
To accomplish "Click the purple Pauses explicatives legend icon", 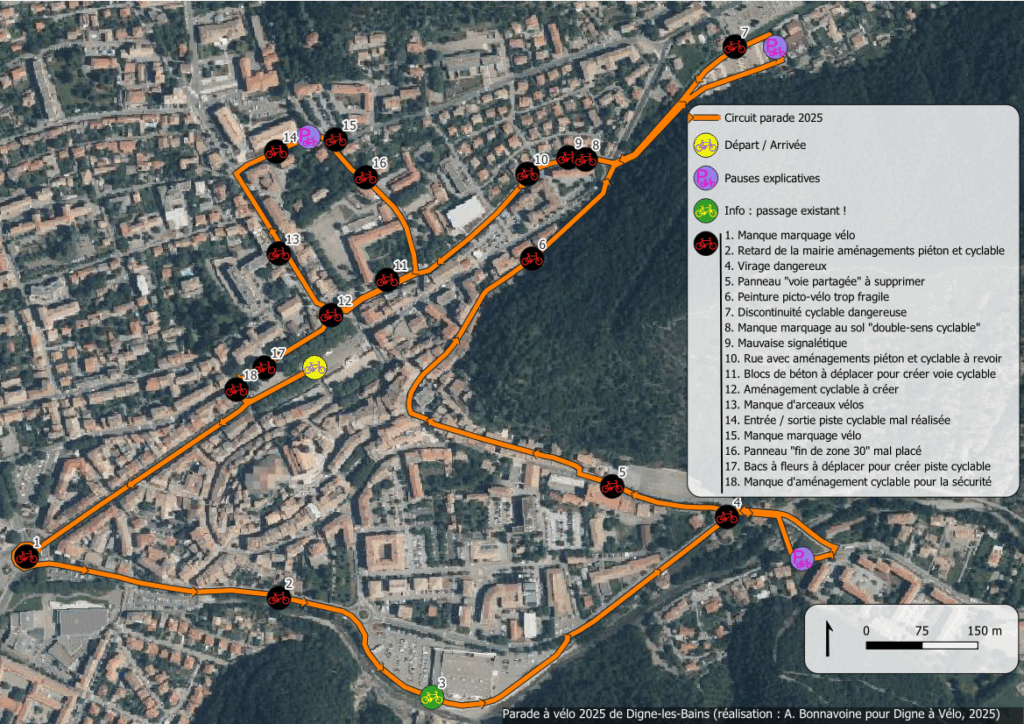I will coord(706,178).
